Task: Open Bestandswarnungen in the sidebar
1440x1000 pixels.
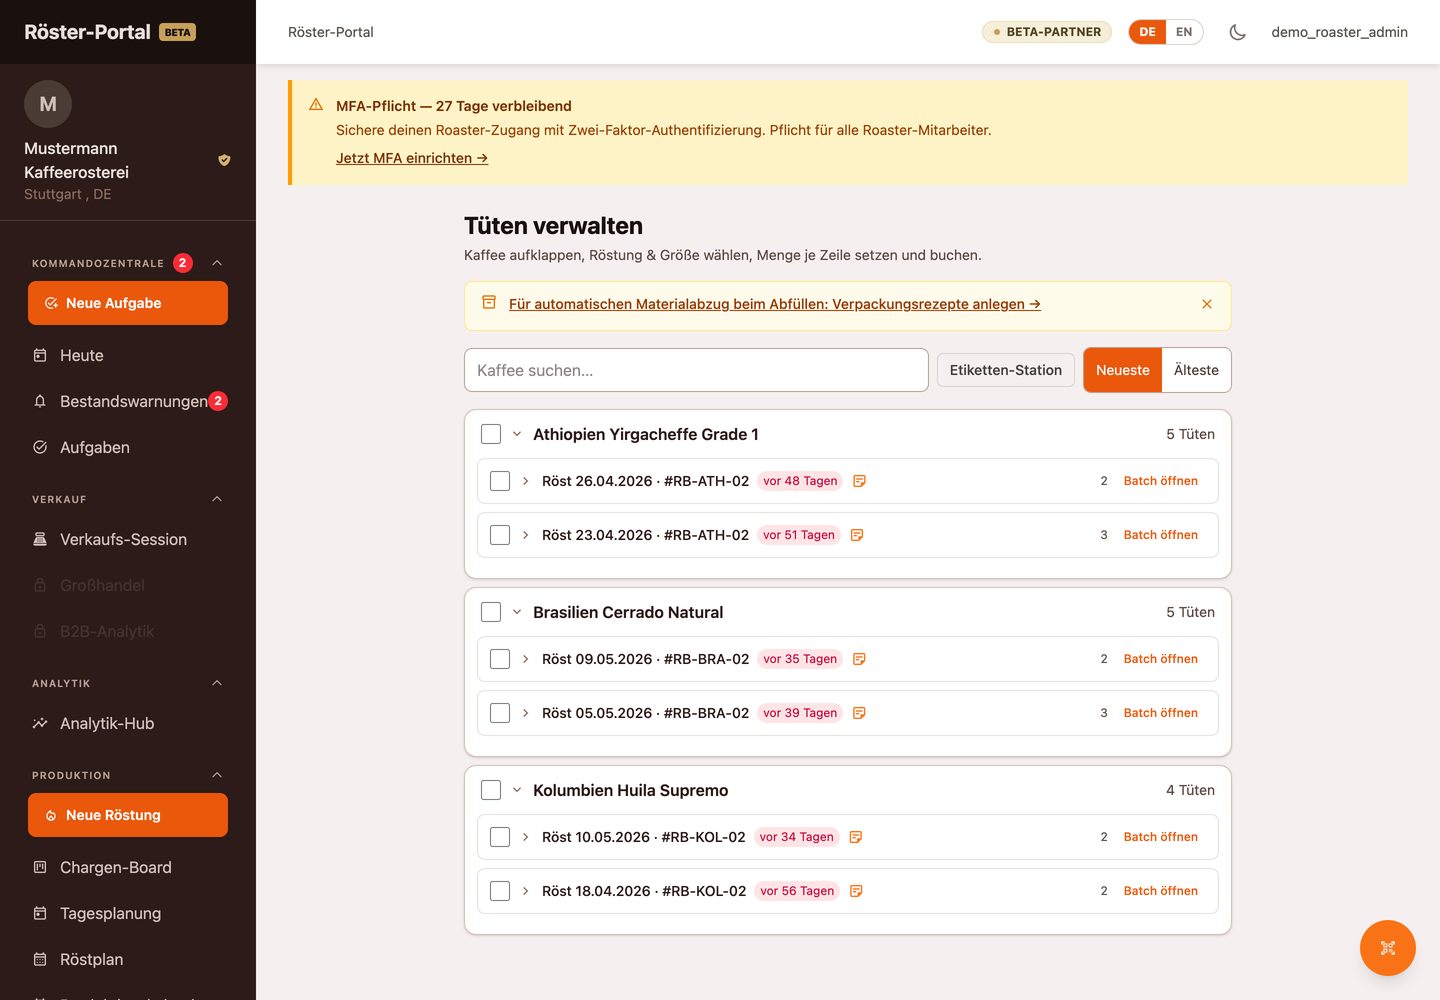Action: tap(128, 401)
